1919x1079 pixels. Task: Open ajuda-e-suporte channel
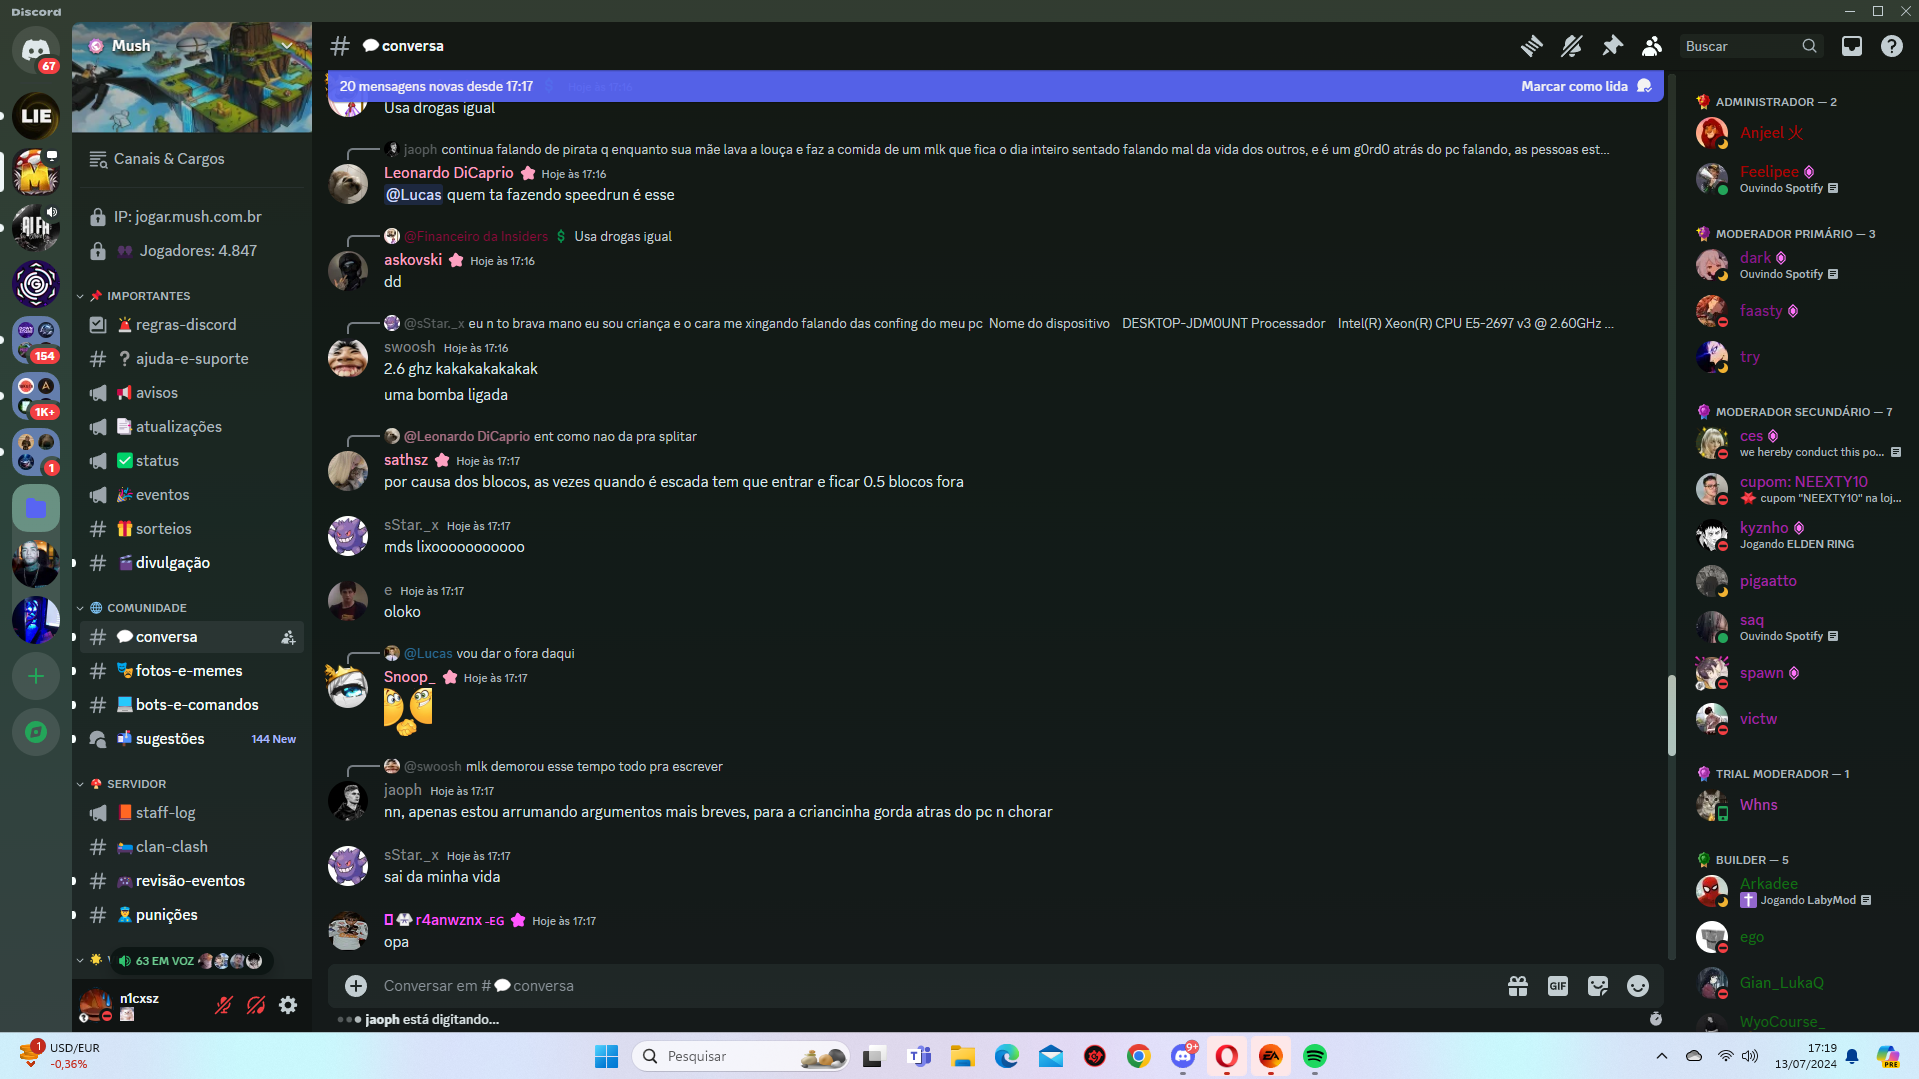pos(191,359)
